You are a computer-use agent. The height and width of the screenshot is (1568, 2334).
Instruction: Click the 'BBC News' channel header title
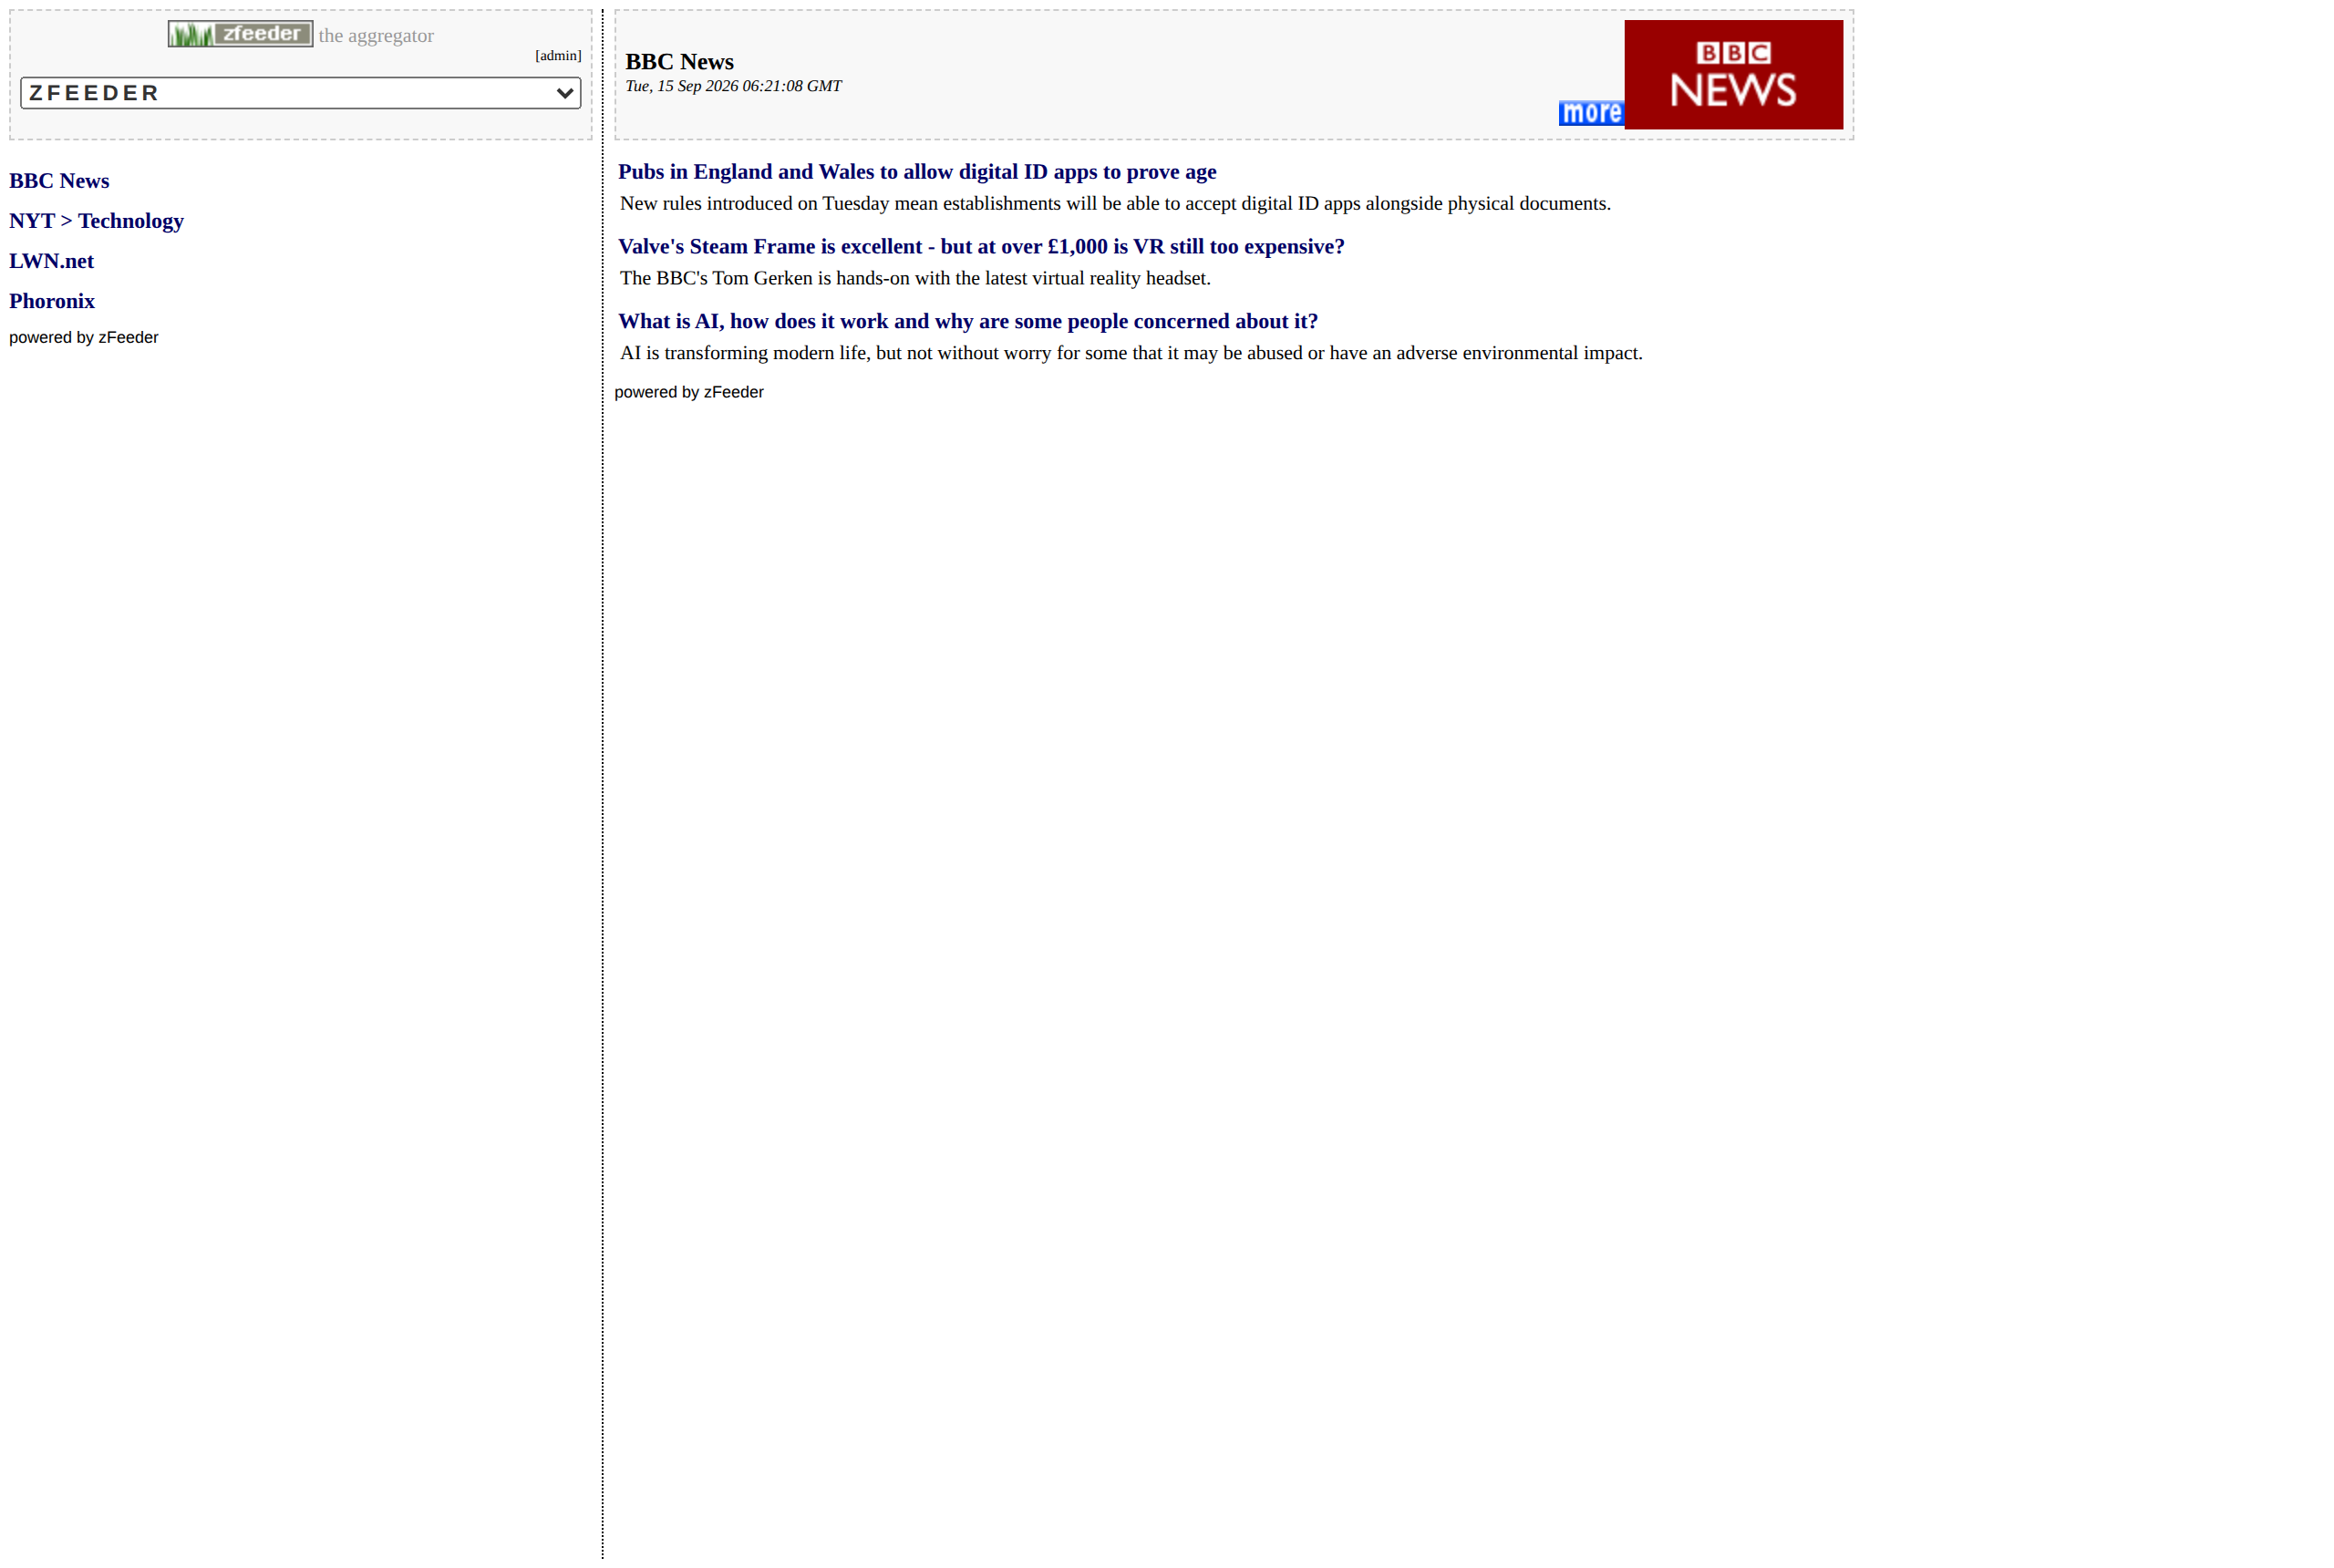[679, 62]
